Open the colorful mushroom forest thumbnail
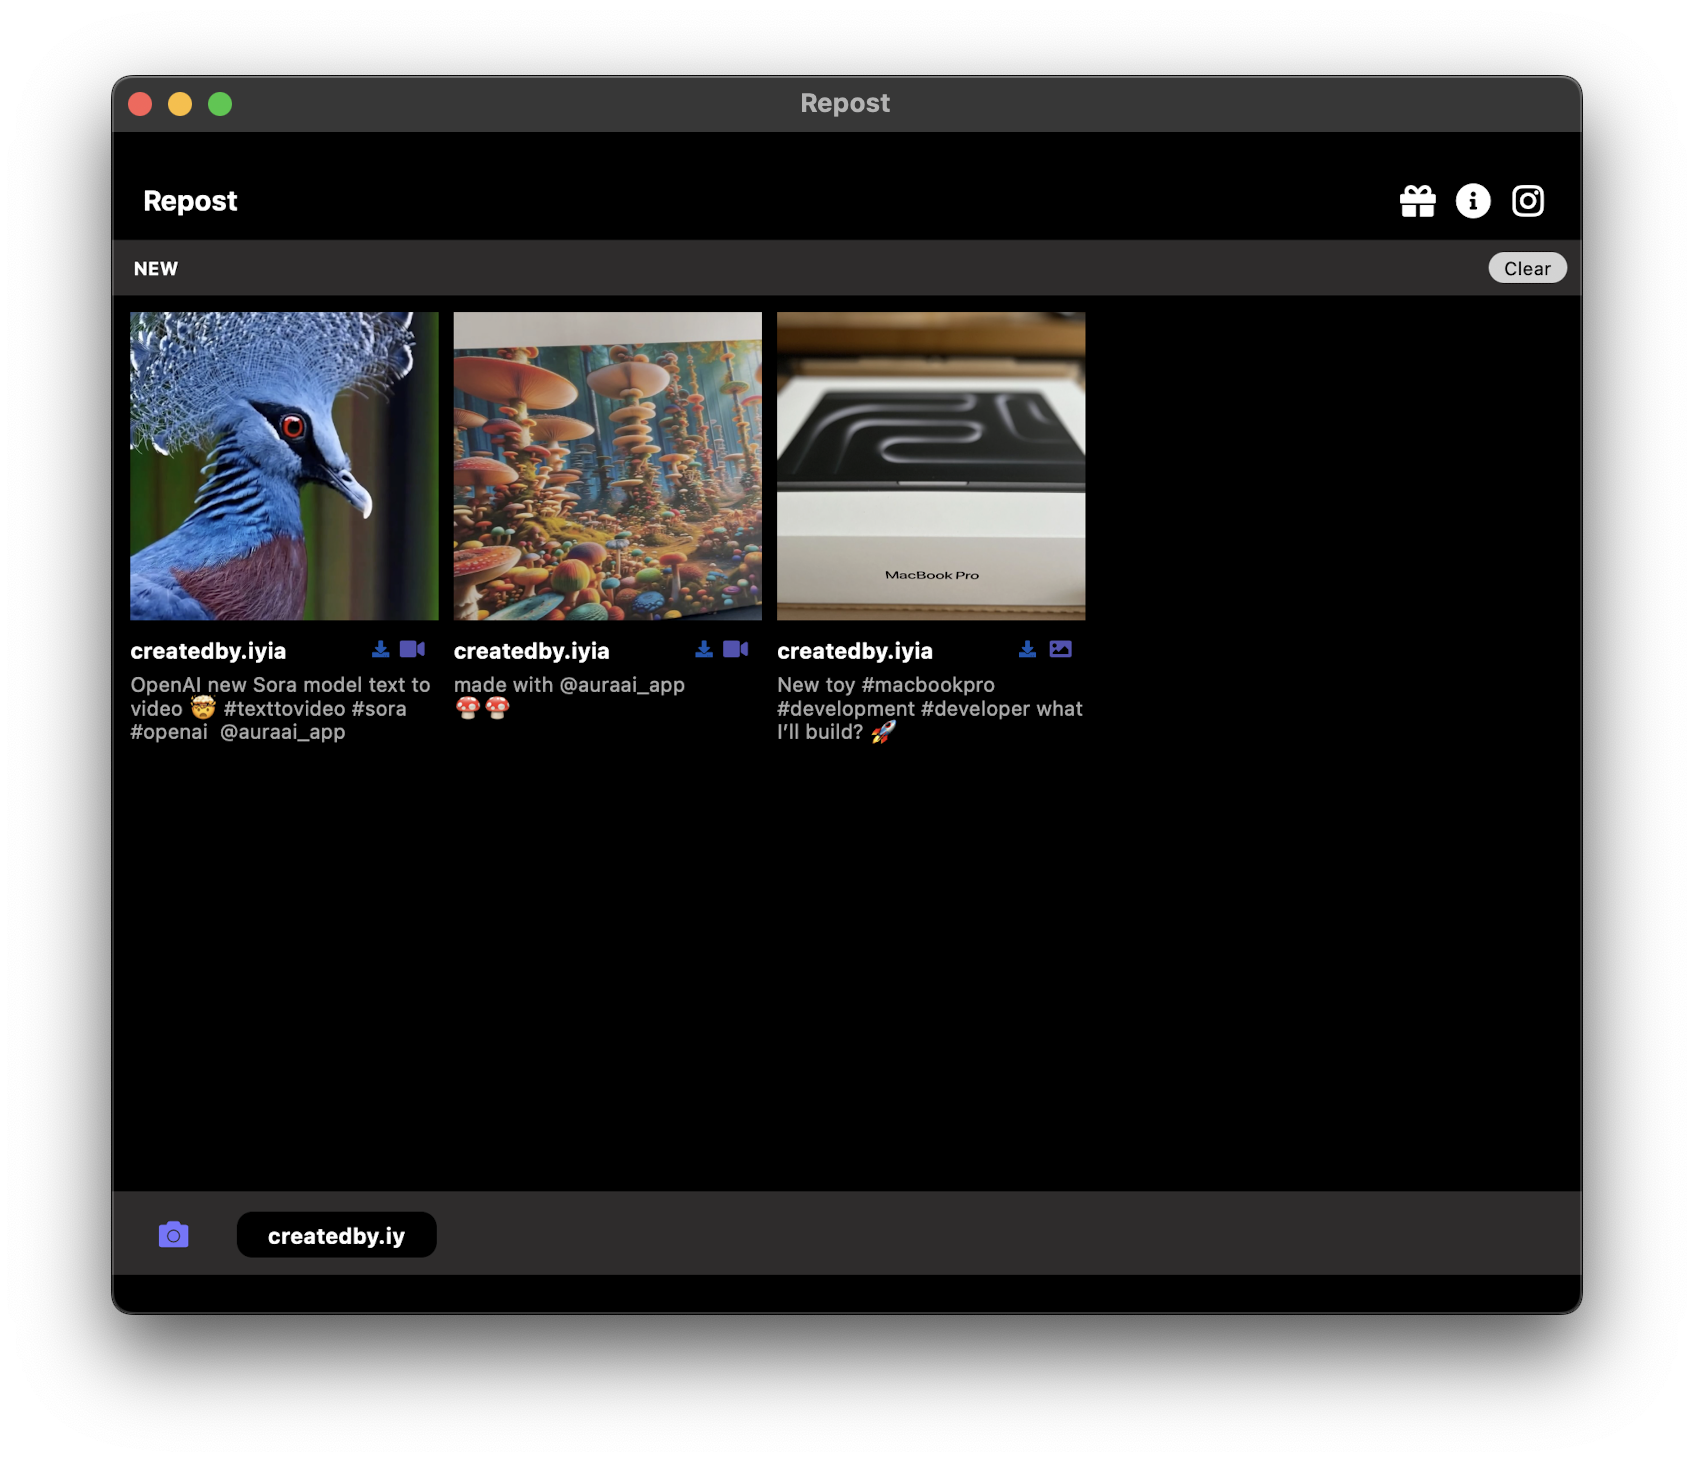This screenshot has width=1694, height=1462. [607, 466]
